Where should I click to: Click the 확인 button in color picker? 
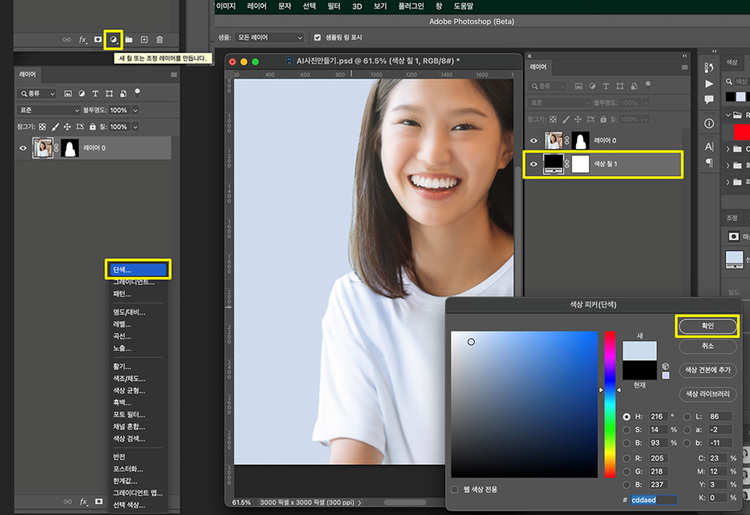click(707, 326)
